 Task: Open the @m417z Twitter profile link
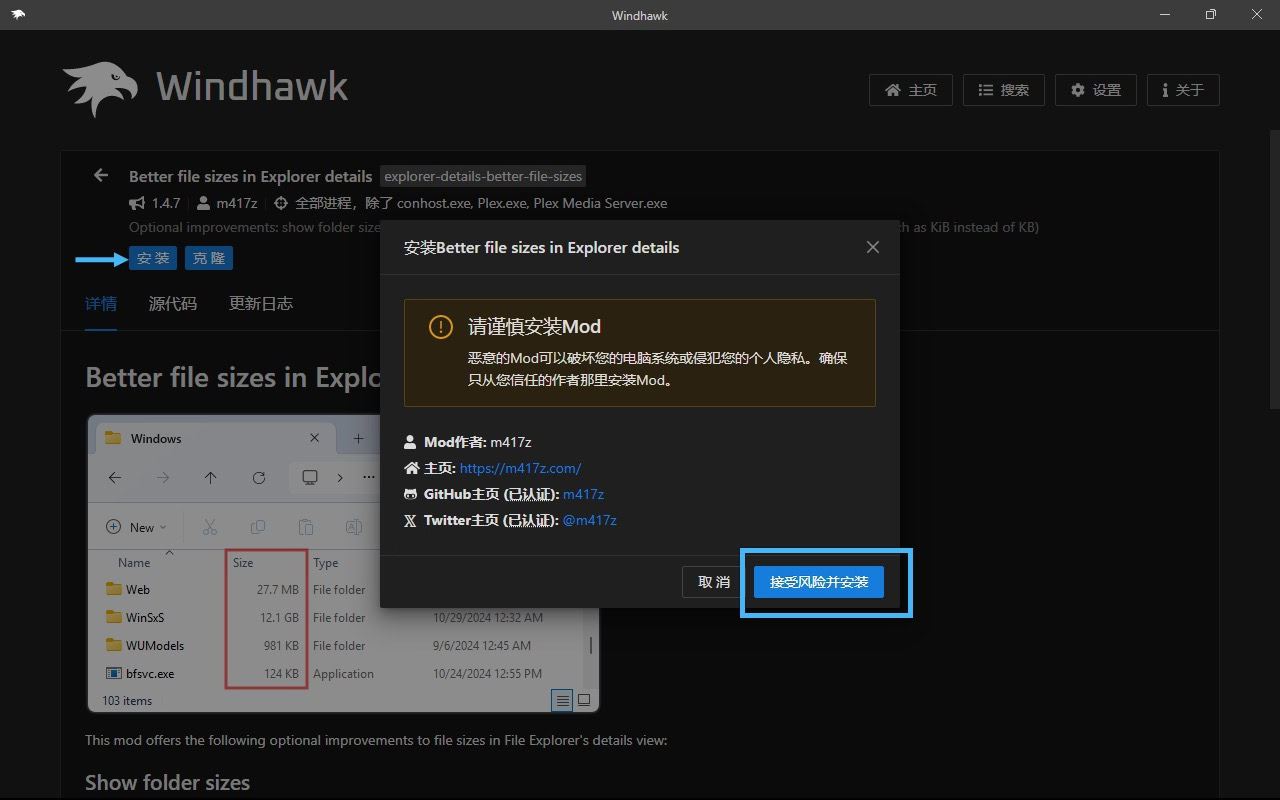click(589, 520)
